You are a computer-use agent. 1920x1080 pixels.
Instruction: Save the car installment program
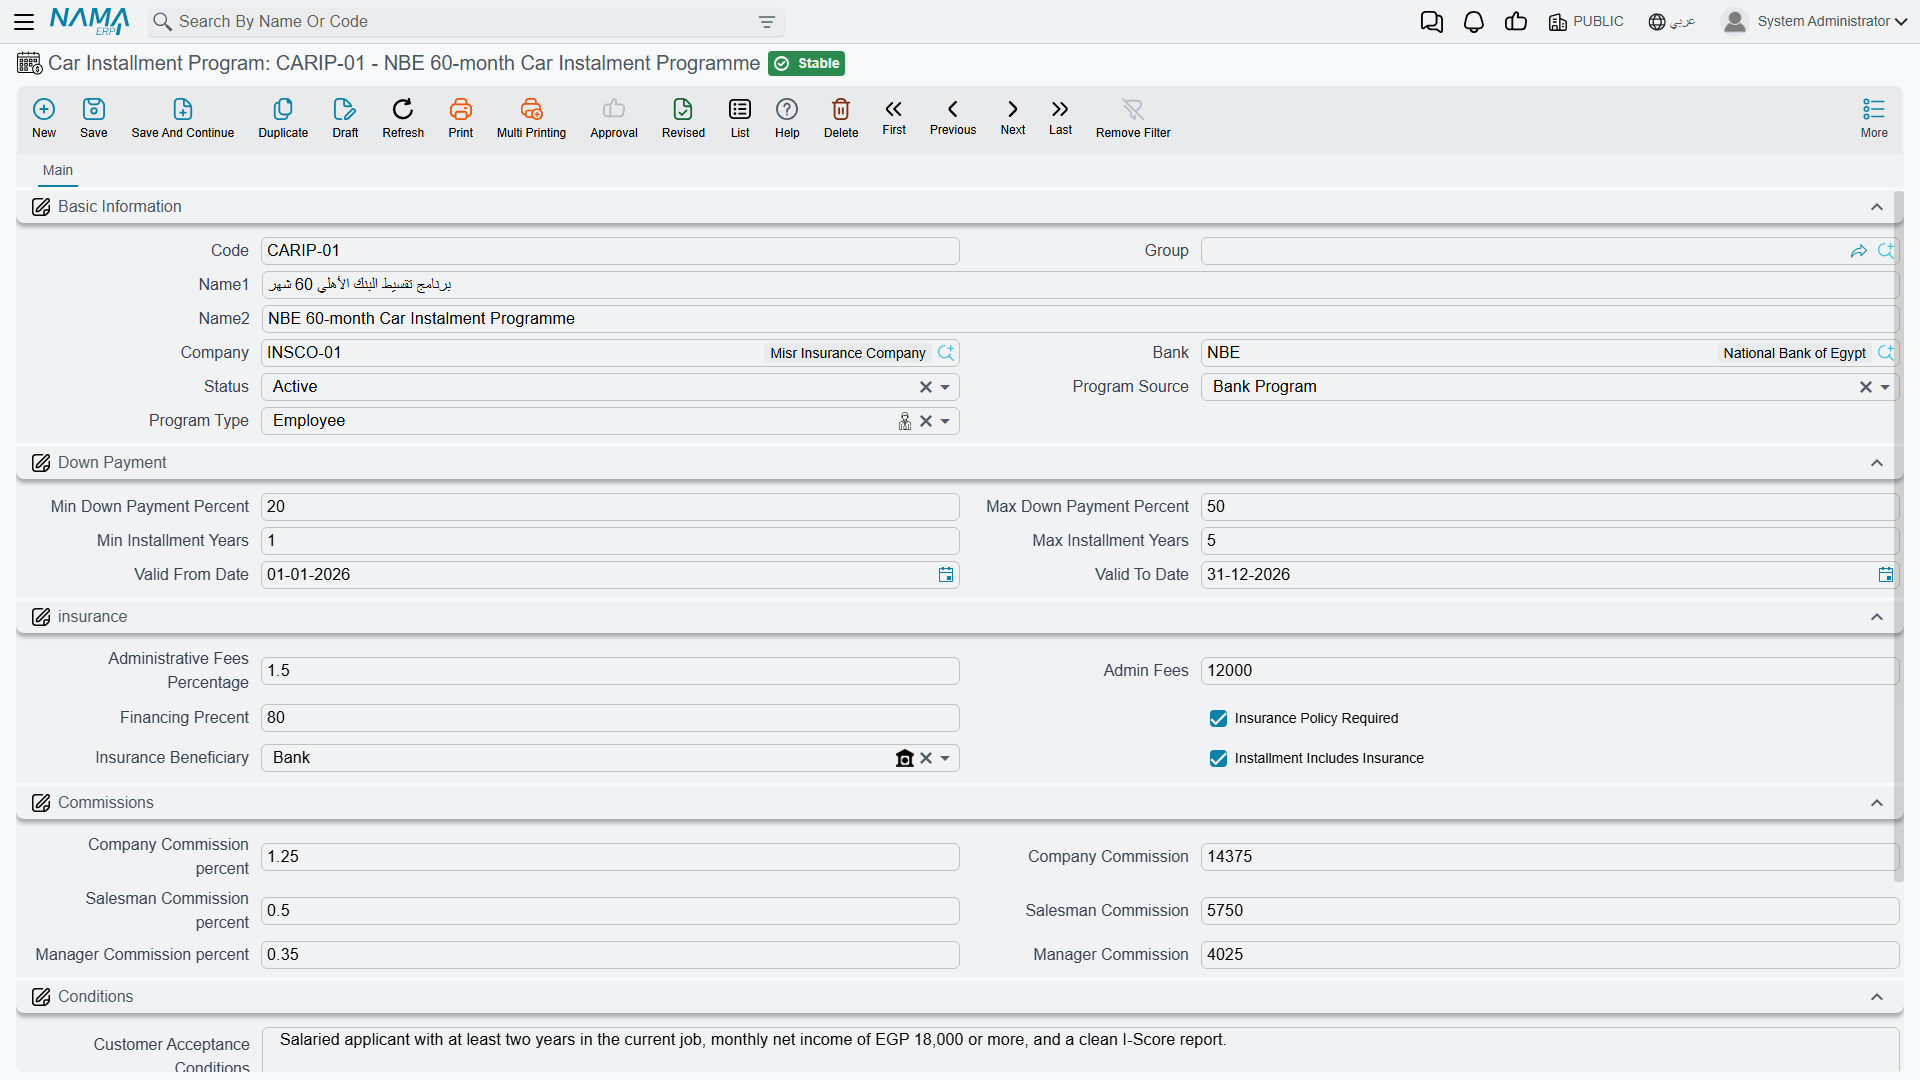pos(94,118)
